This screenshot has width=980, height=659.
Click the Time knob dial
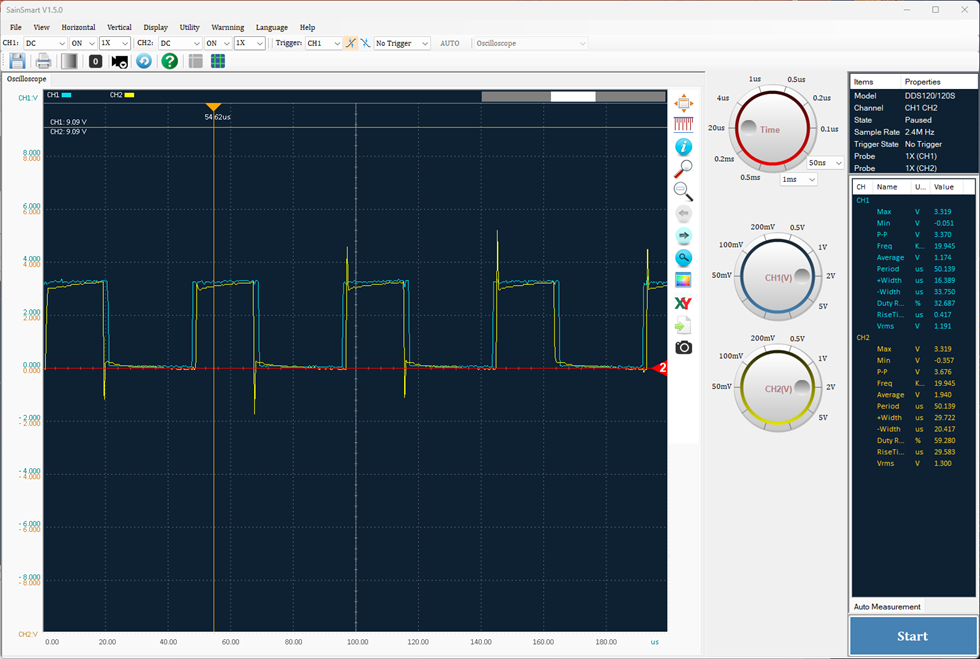[x=772, y=129]
